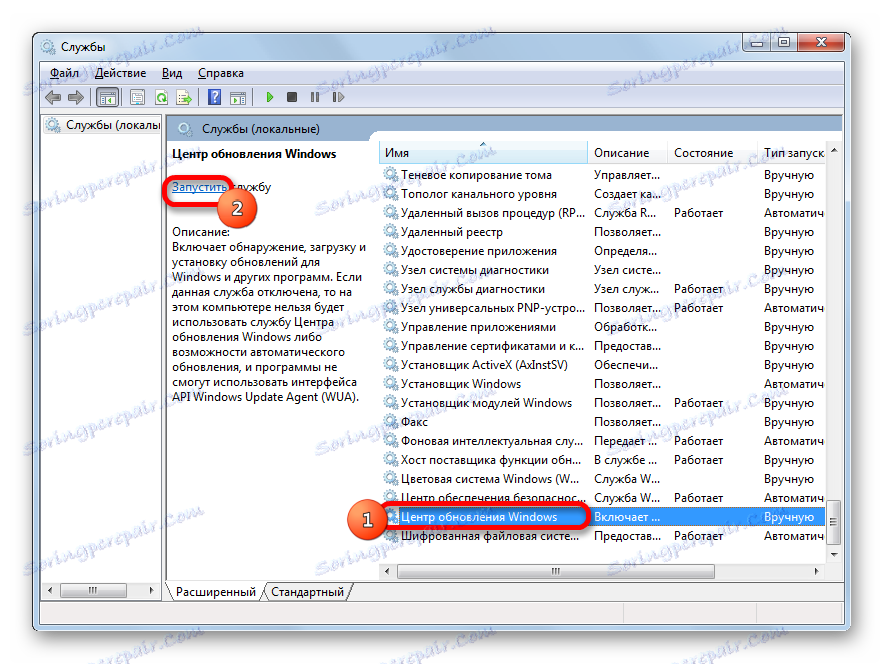Toggle the action pane toolbar icon
884x664 pixels.
[x=238, y=98]
